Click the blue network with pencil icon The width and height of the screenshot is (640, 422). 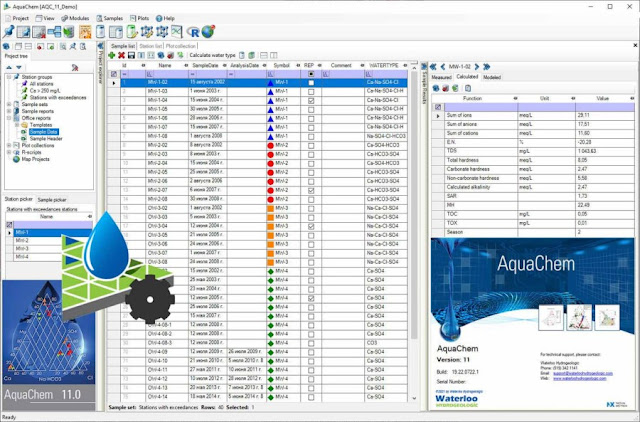point(147,31)
